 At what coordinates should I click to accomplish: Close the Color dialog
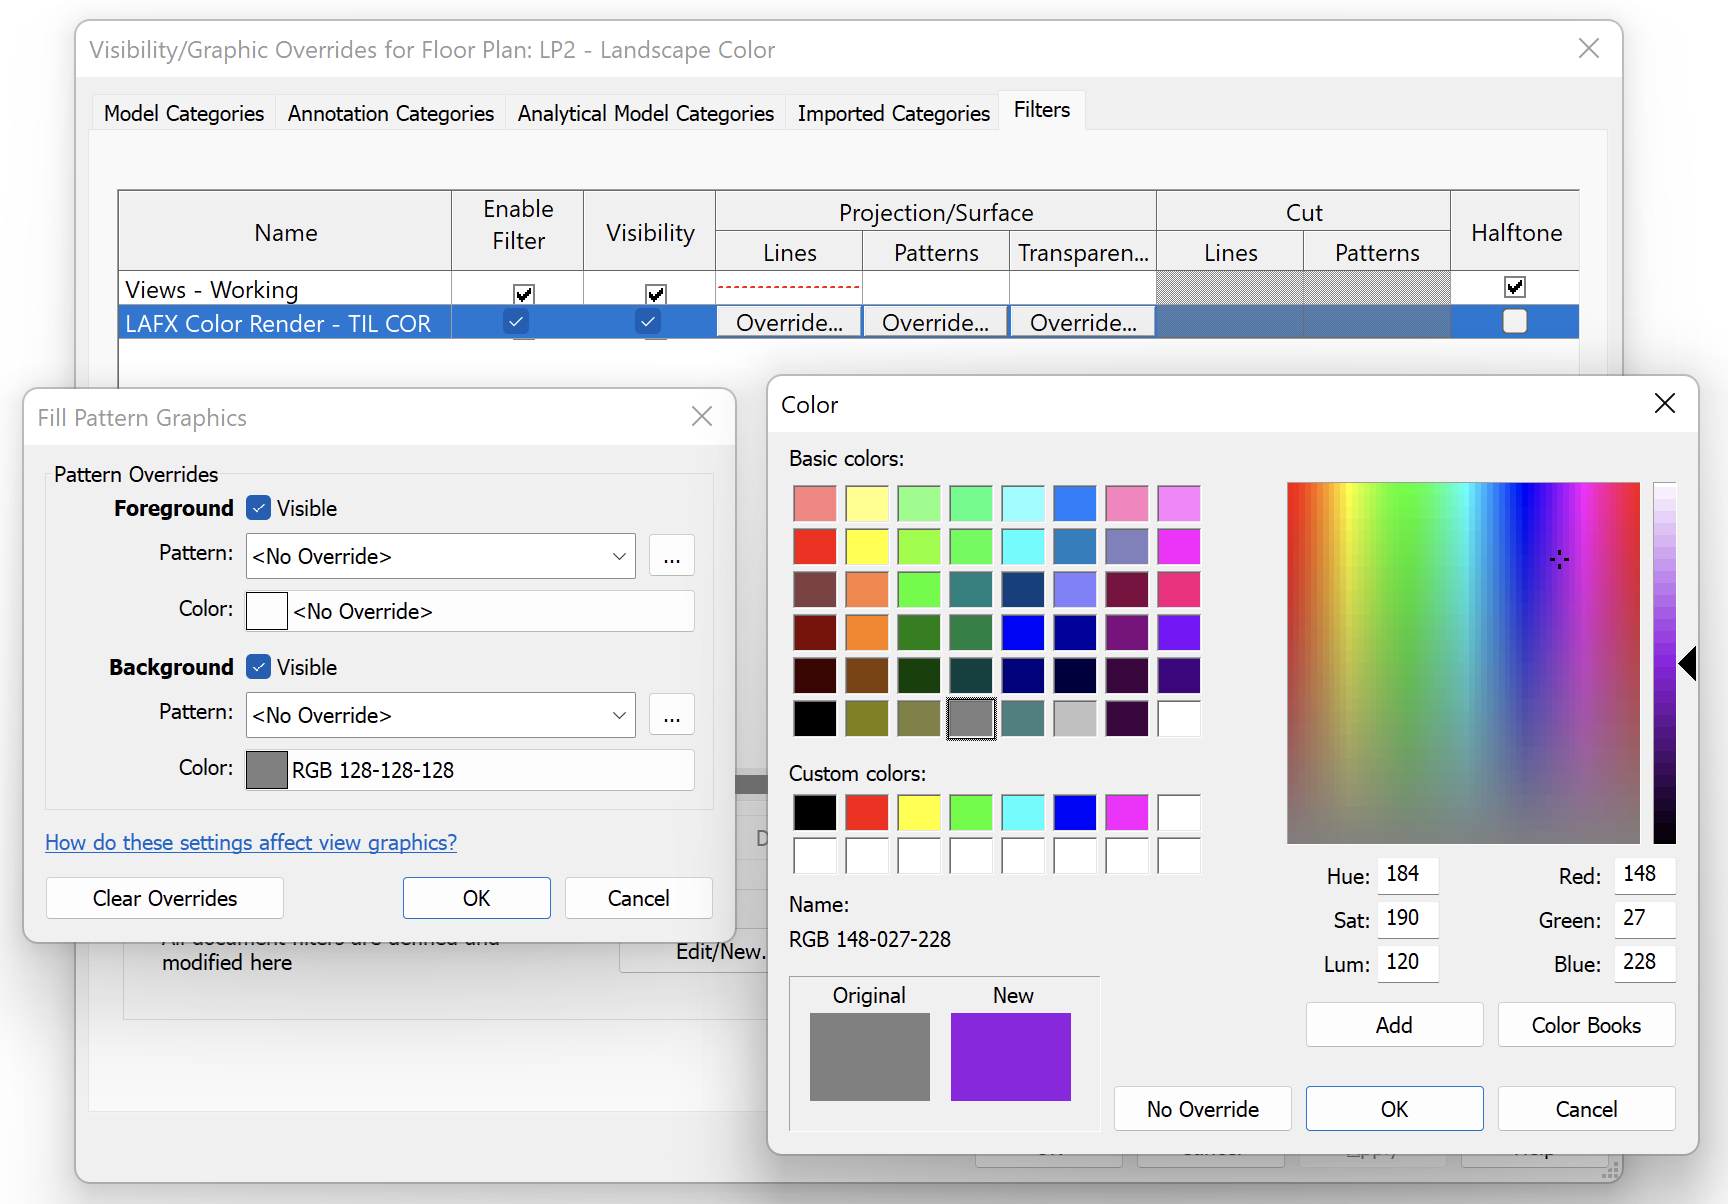point(1665,404)
